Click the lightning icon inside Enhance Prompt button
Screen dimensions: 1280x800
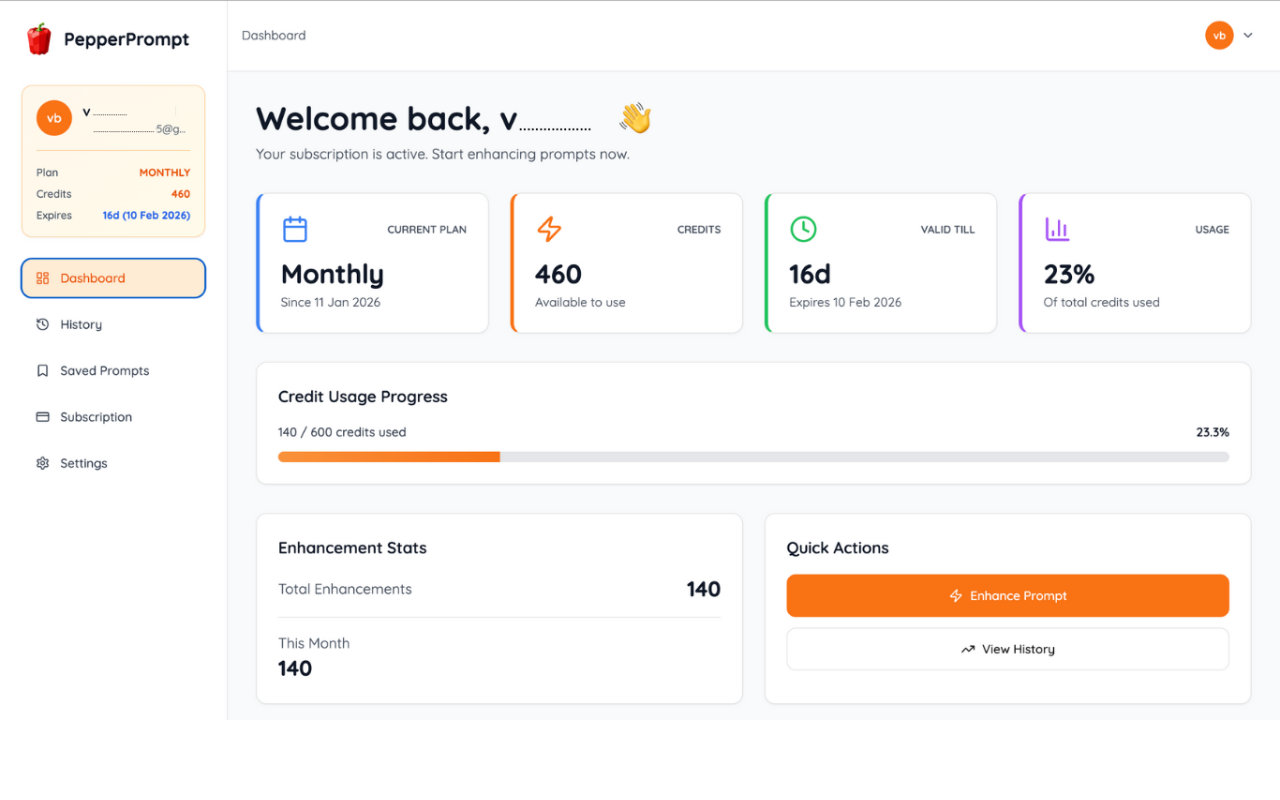click(x=956, y=596)
